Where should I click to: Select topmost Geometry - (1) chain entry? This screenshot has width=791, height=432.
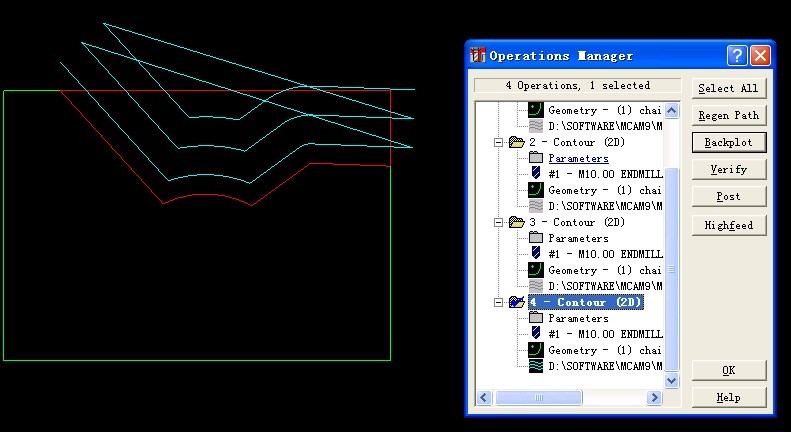pos(604,110)
